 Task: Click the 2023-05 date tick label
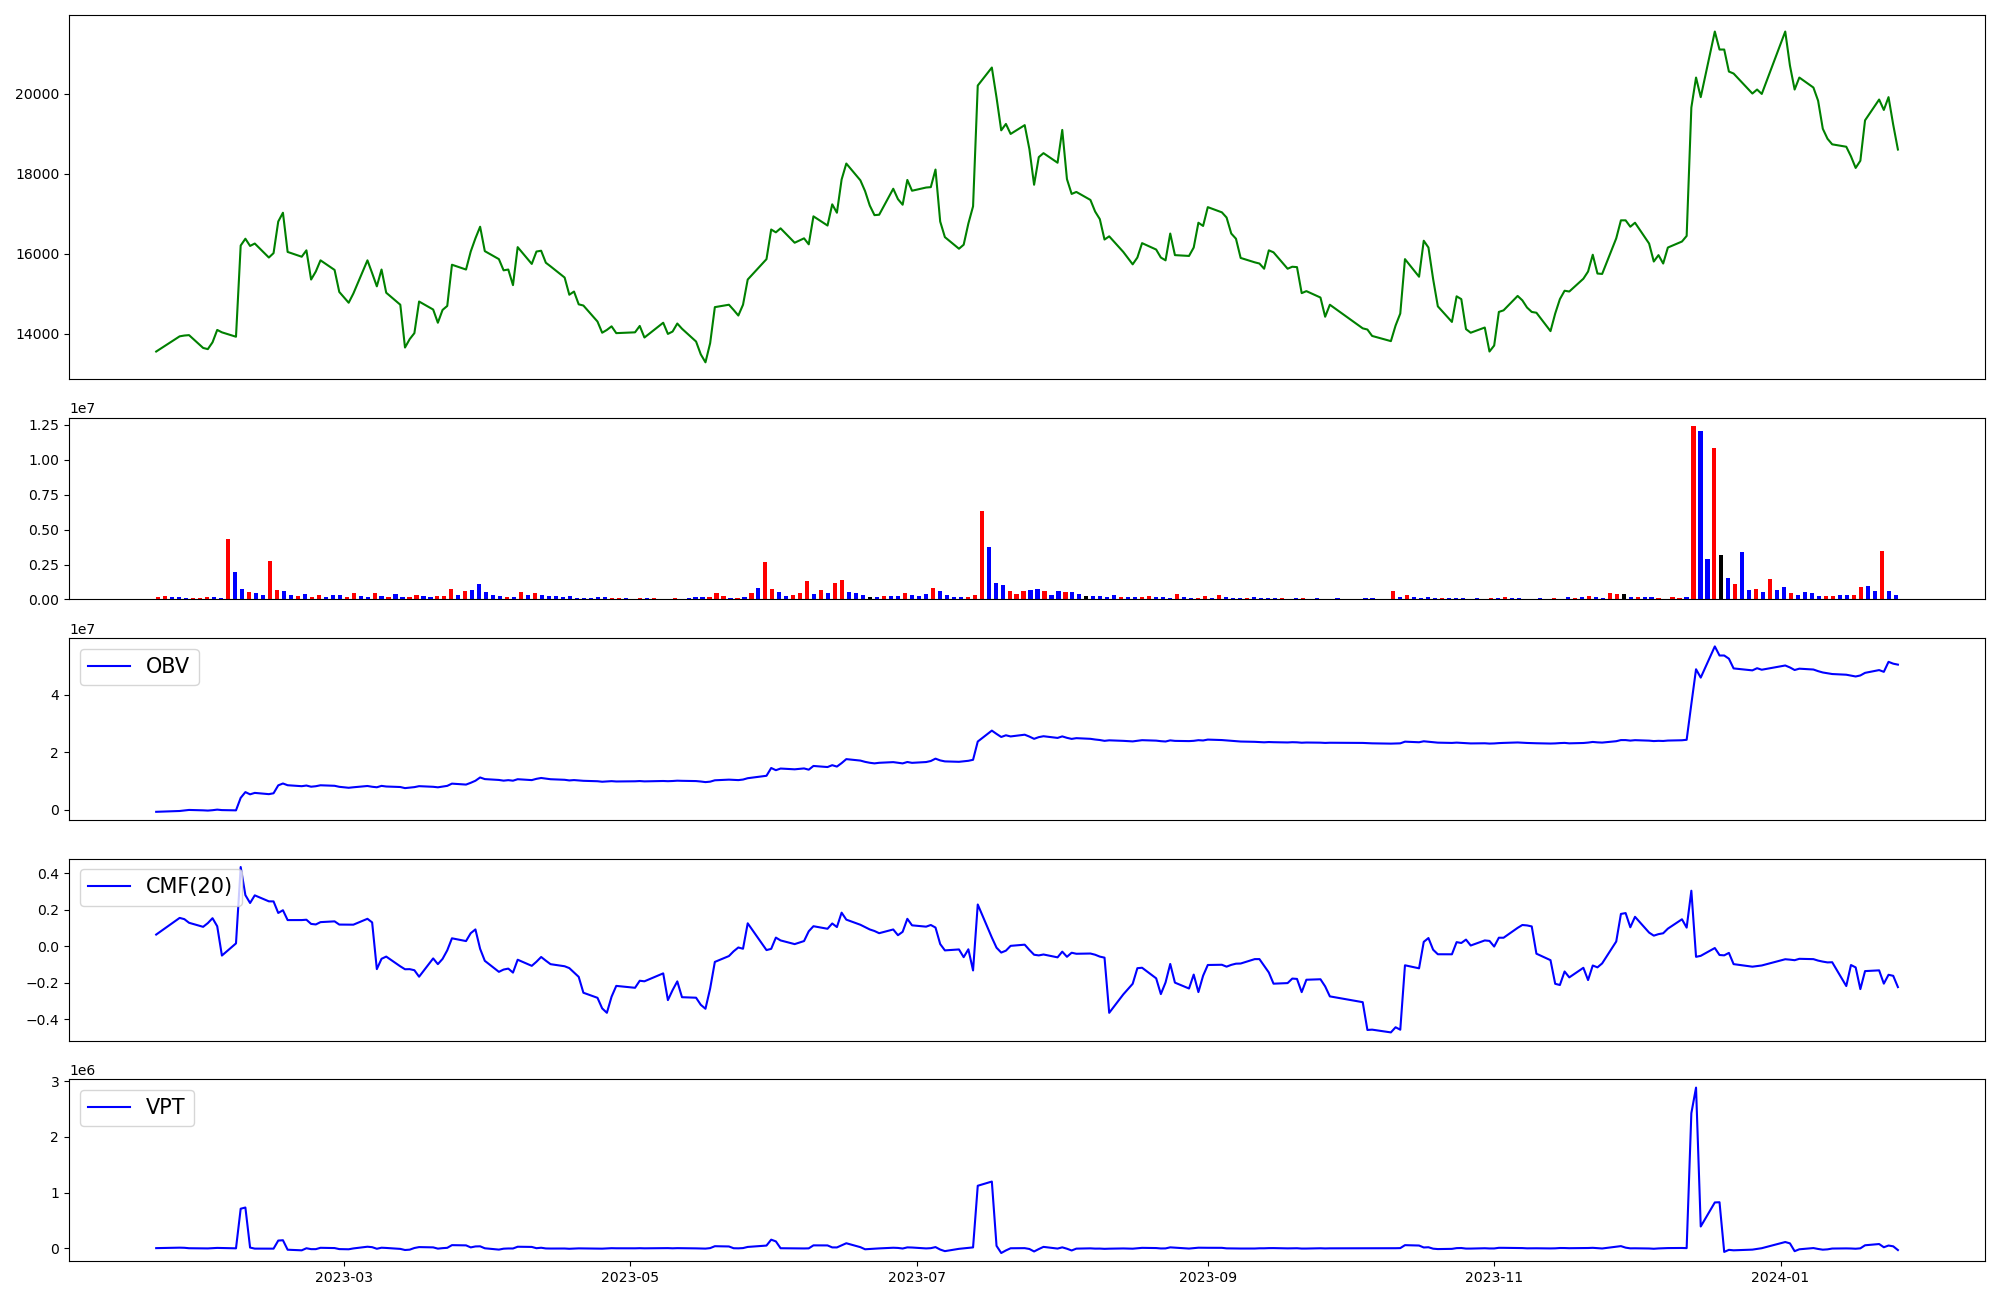pyautogui.click(x=630, y=1277)
